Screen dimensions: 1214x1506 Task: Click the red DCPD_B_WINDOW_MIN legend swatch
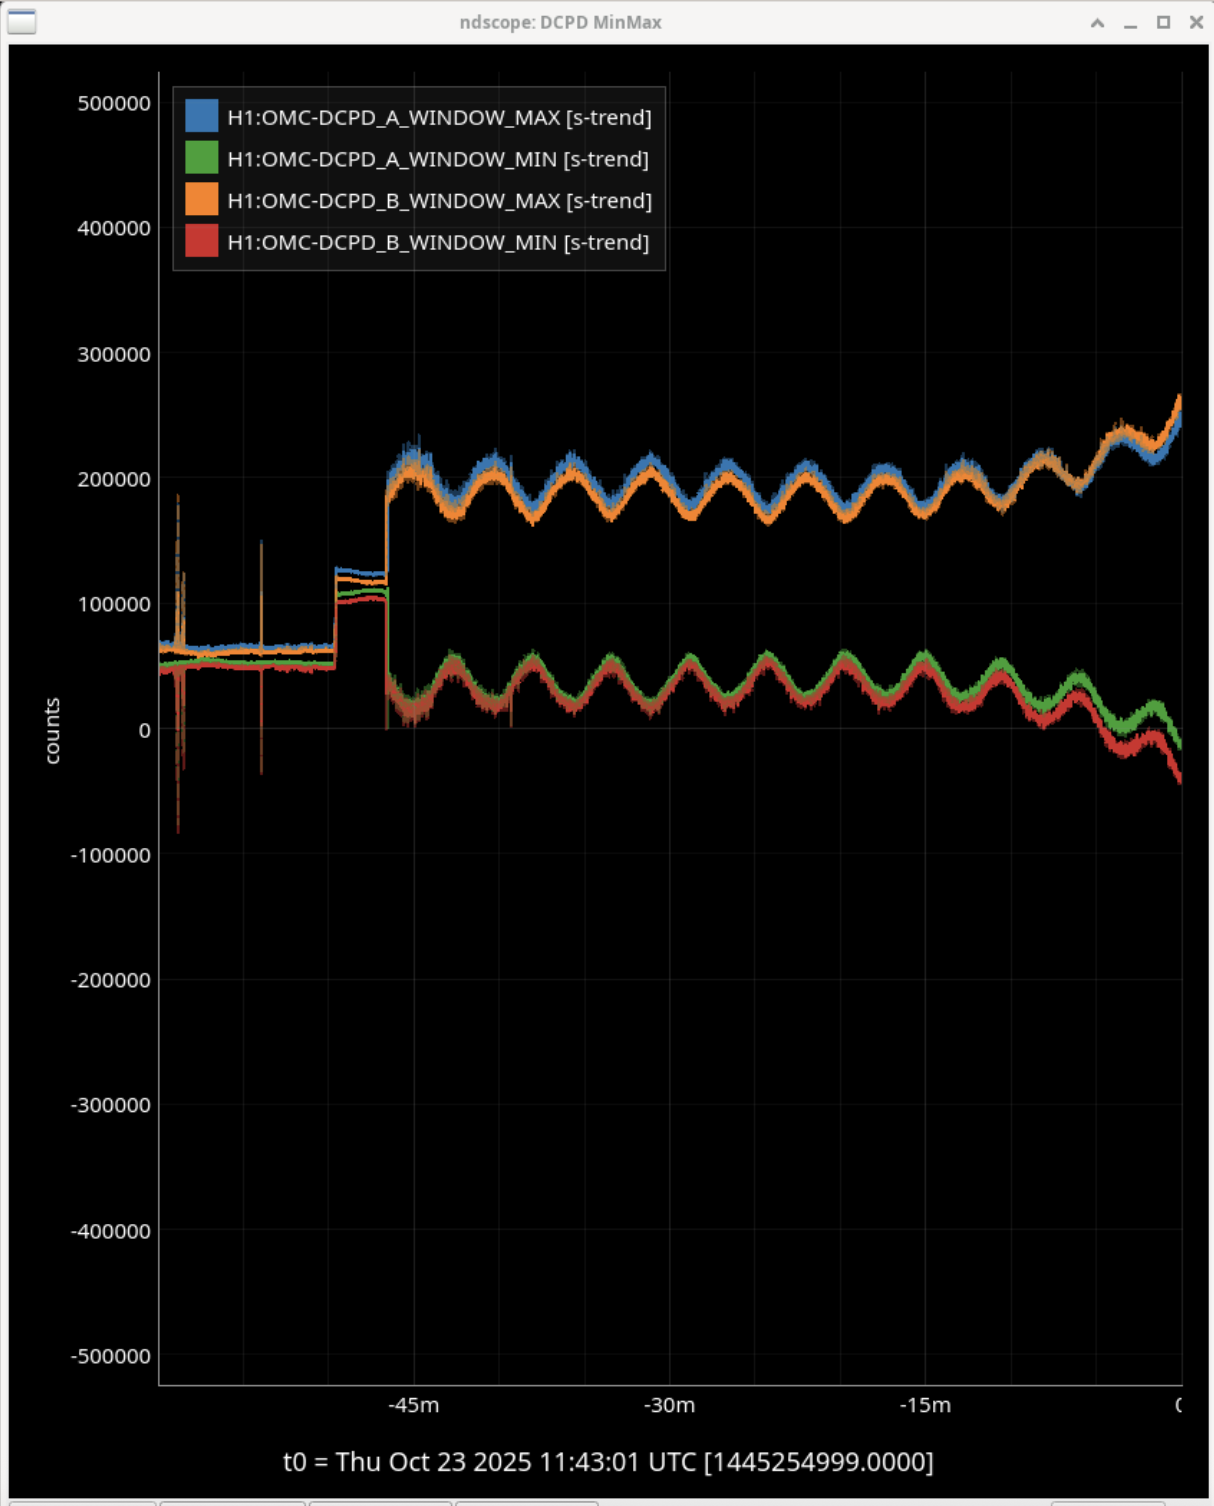201,242
